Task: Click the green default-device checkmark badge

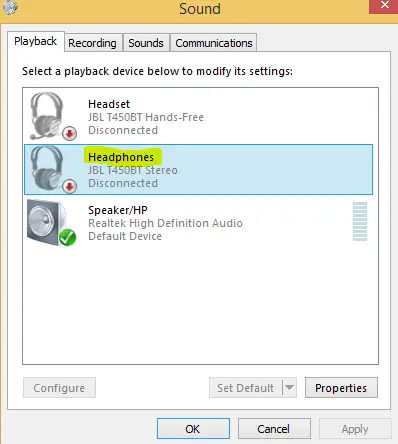Action: tap(68, 237)
